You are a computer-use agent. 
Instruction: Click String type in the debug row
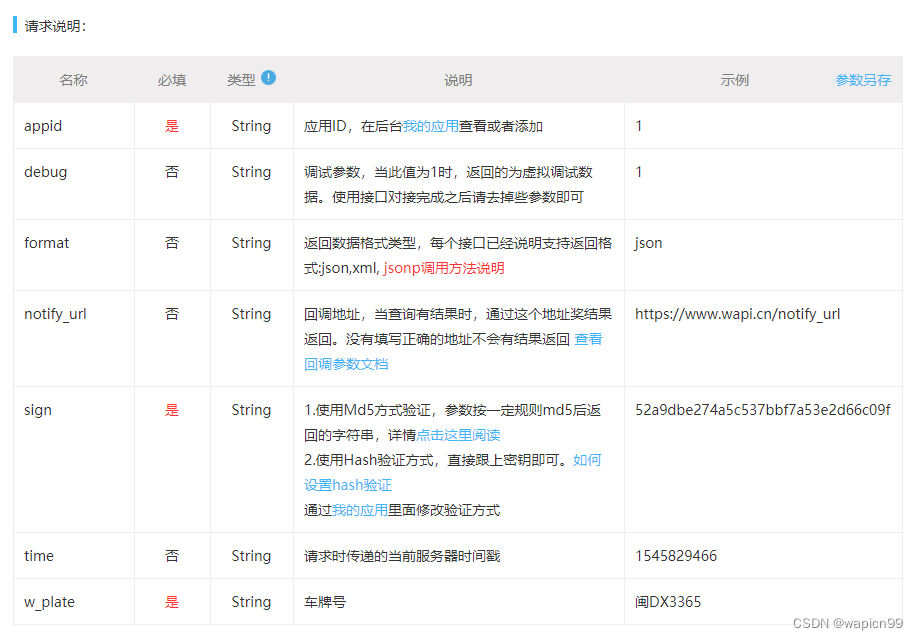[251, 173]
